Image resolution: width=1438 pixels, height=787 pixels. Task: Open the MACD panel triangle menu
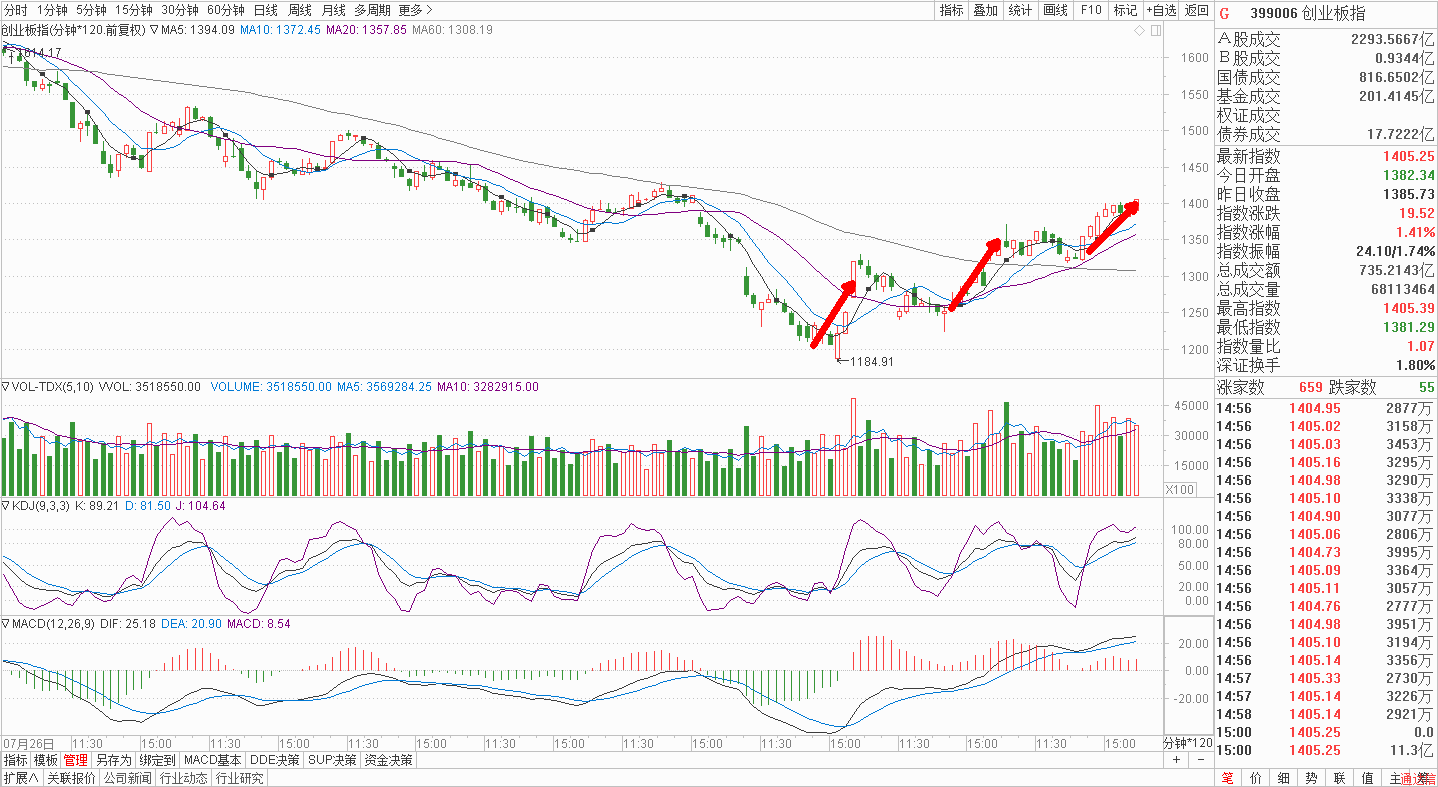6,624
